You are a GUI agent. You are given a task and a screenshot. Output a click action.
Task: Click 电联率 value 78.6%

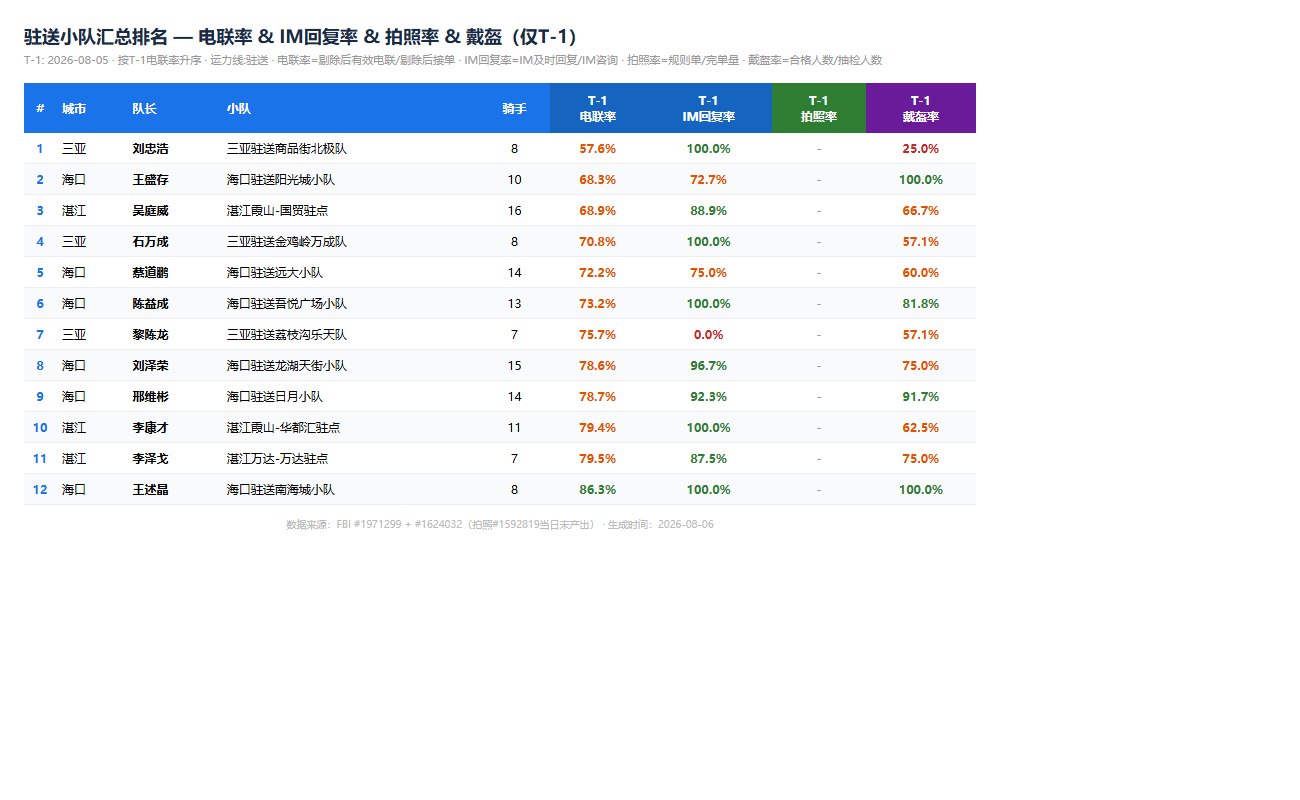point(598,366)
